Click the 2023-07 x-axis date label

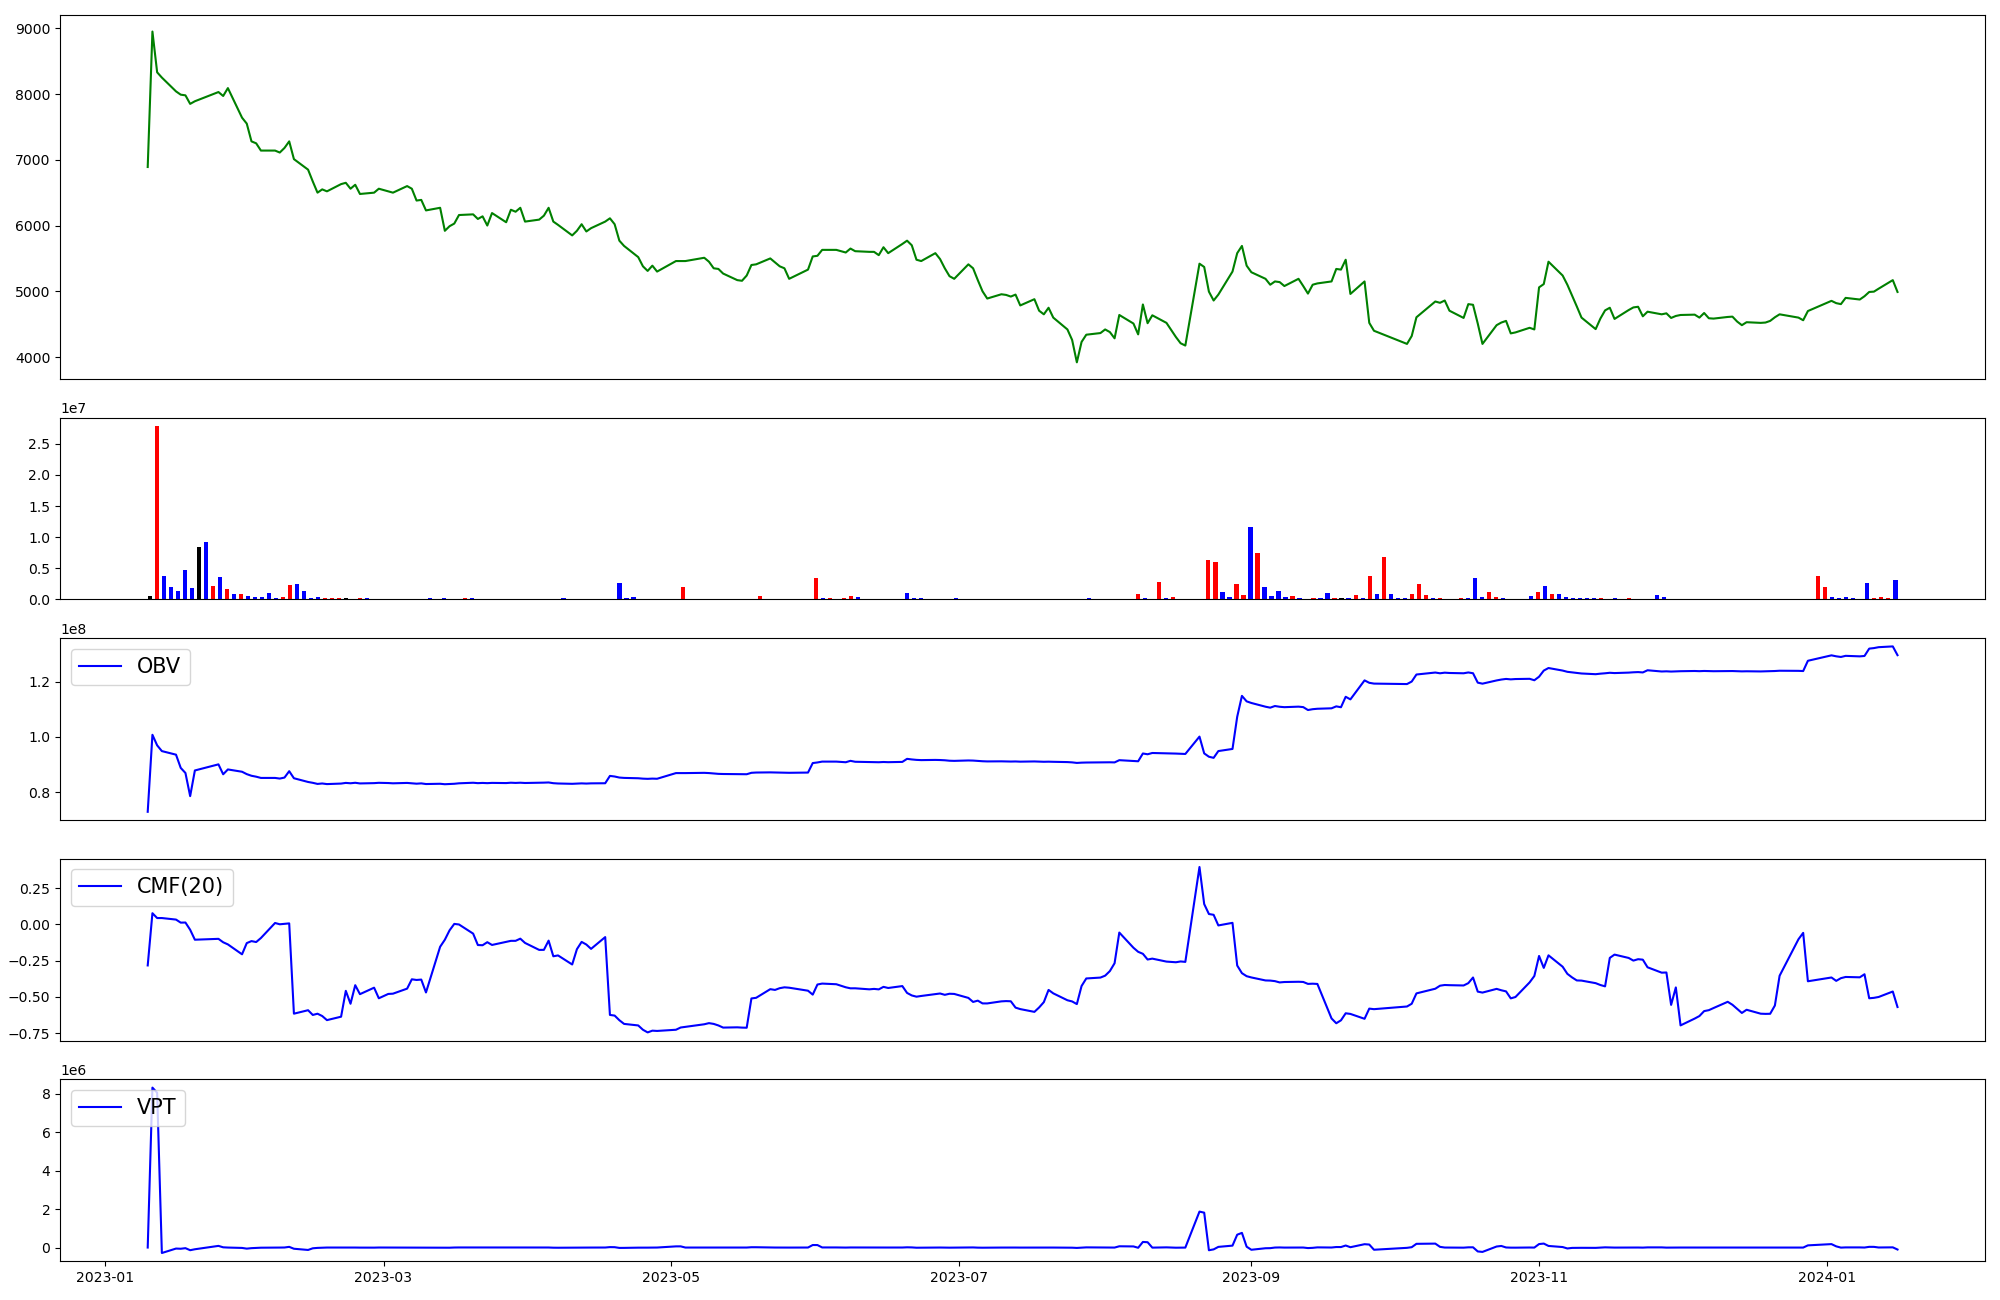point(959,1277)
